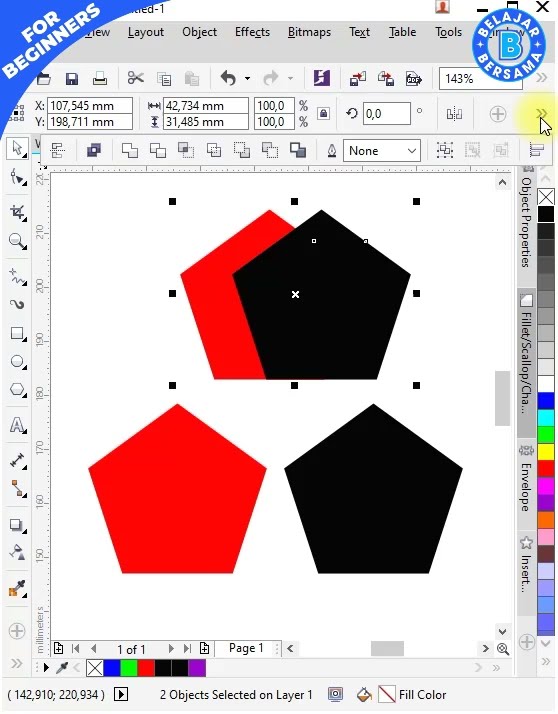Open the Fillet/Scallop/Chamfer docker tab

[526, 361]
